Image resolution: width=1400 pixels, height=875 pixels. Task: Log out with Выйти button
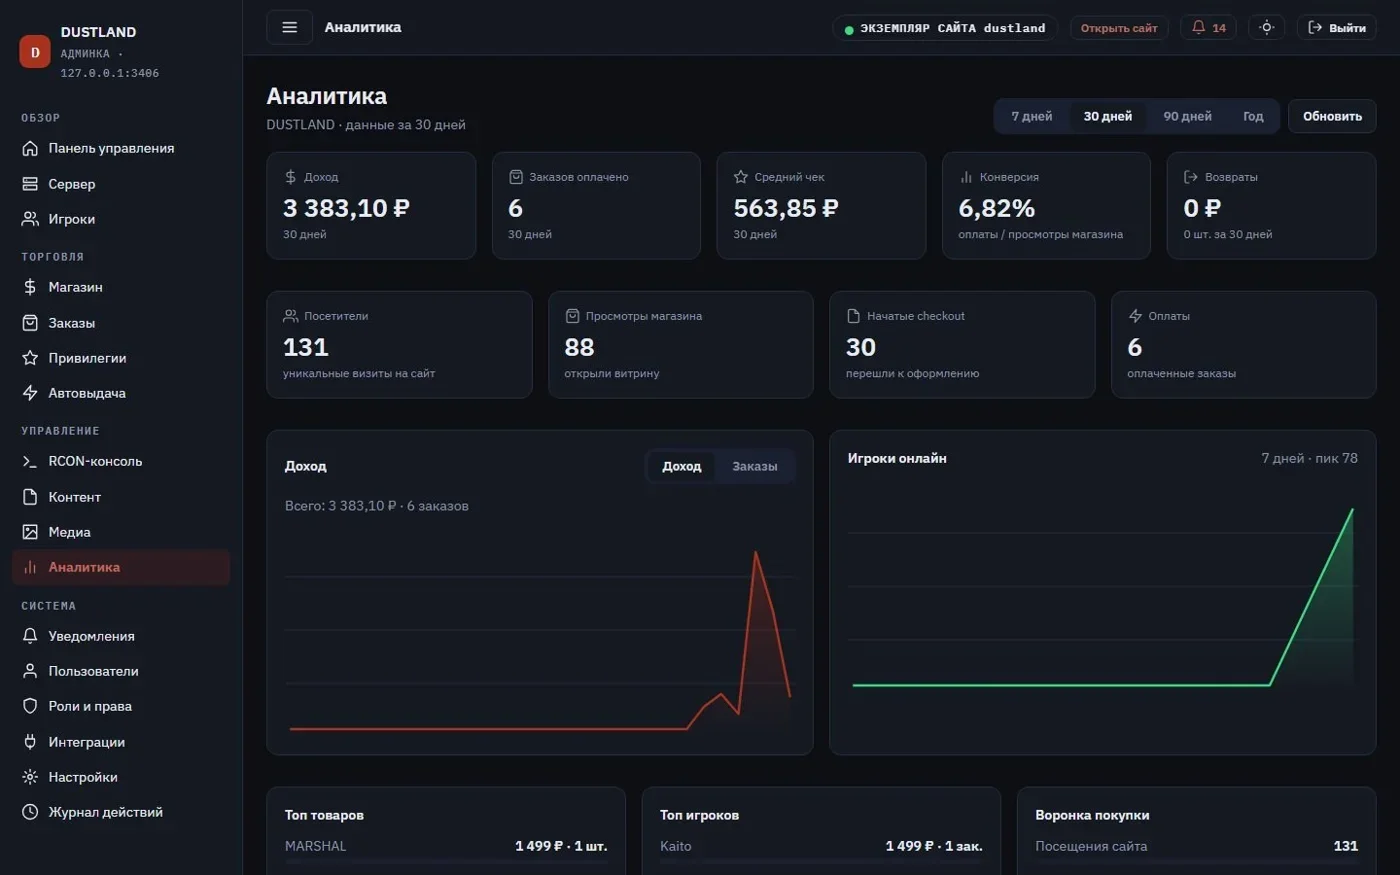[1337, 28]
